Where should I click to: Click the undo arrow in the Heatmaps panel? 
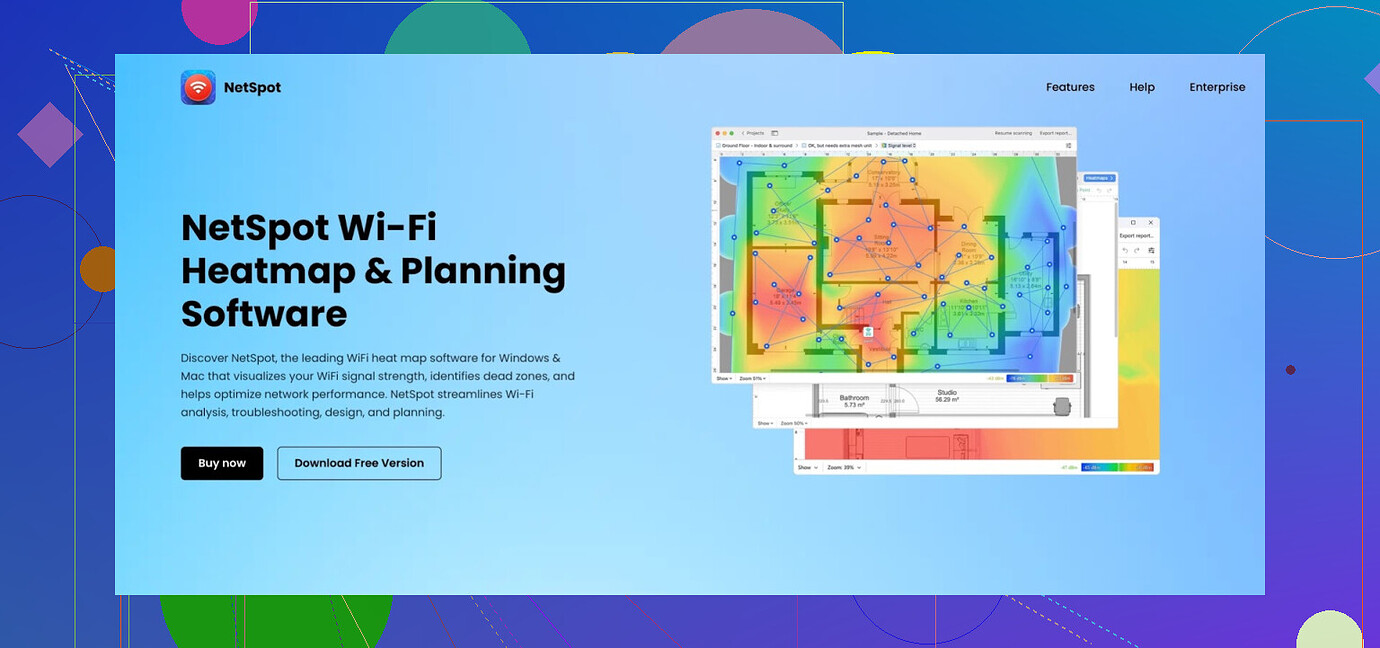(x=1099, y=190)
